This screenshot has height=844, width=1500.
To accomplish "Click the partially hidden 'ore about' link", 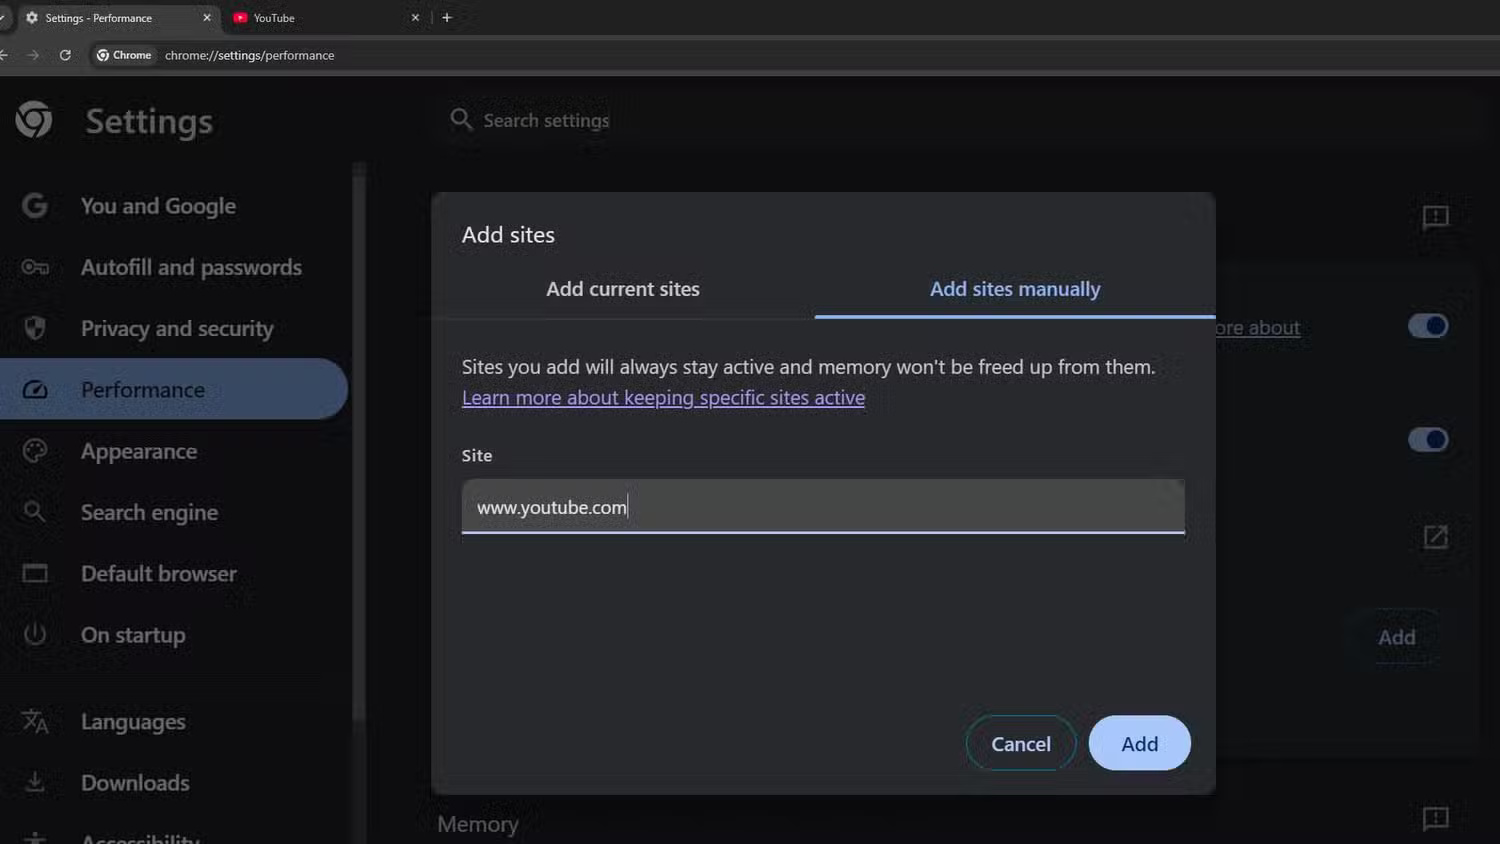I will (x=1258, y=327).
